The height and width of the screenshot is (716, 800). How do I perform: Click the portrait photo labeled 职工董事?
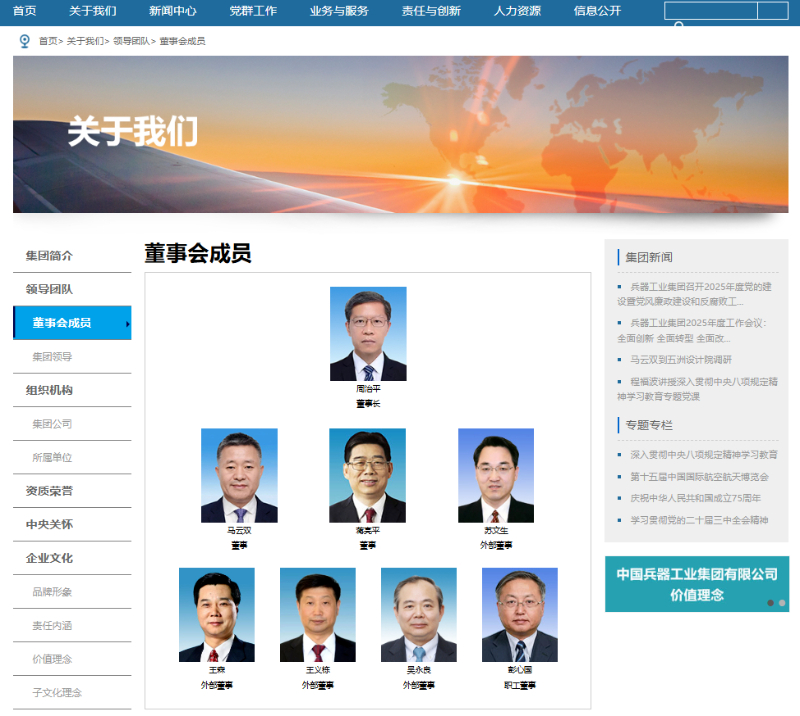tap(519, 615)
